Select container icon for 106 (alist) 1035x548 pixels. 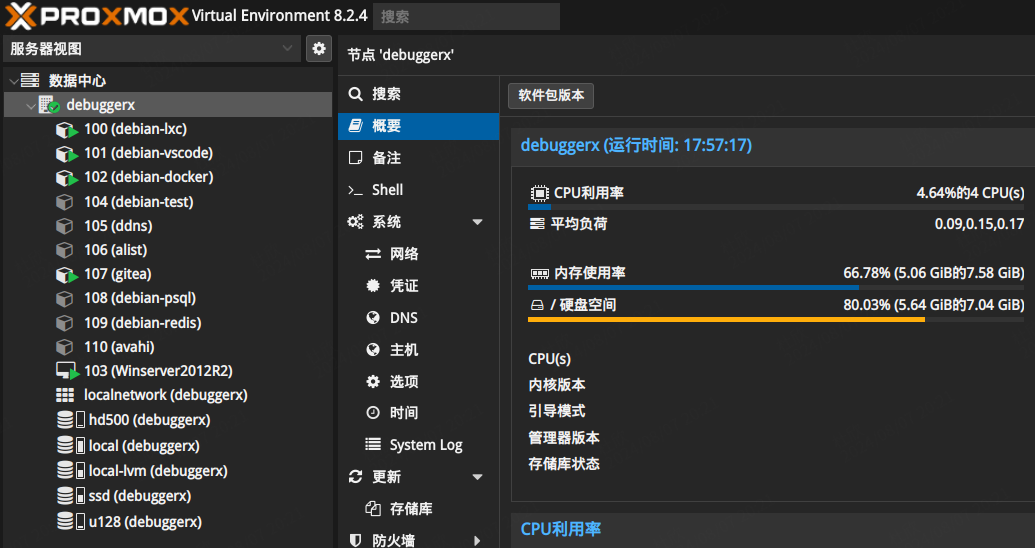click(65, 250)
